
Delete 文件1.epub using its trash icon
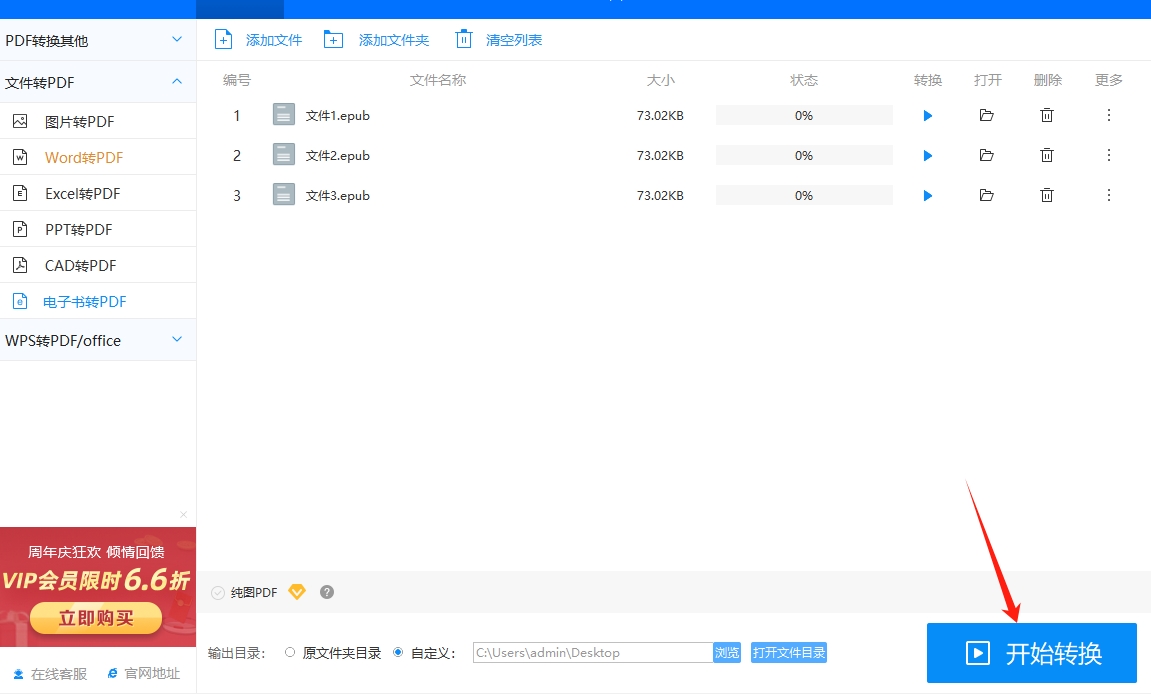pyautogui.click(x=1047, y=115)
